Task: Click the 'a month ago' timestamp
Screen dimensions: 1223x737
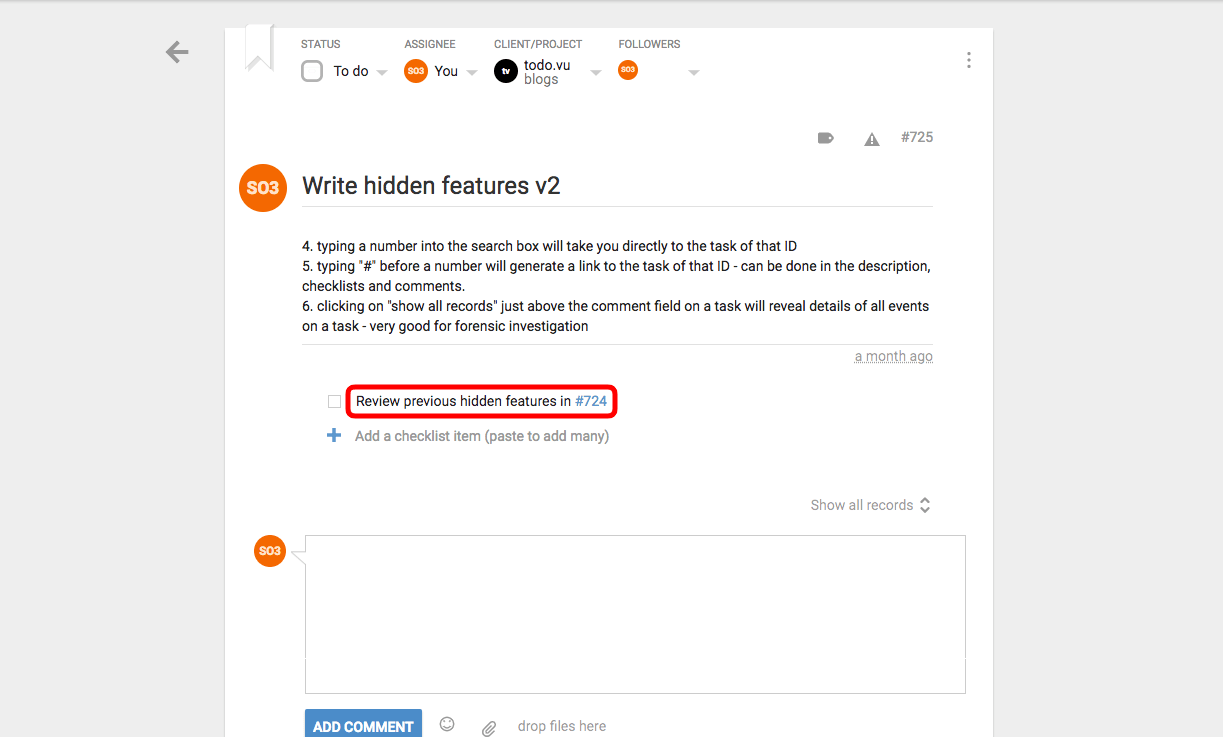Action: 894,356
